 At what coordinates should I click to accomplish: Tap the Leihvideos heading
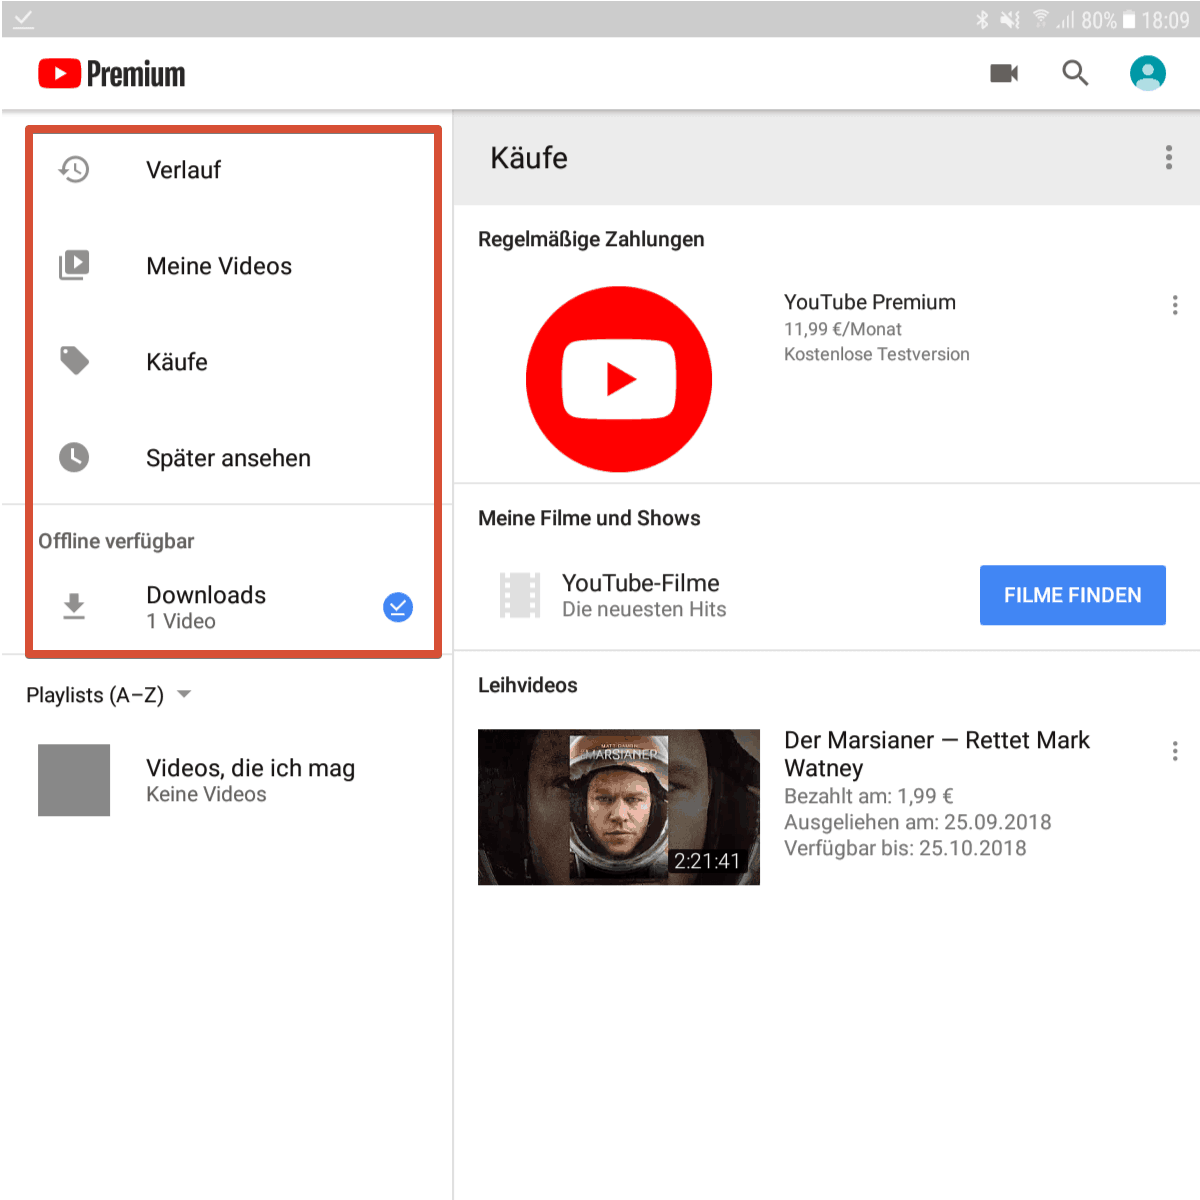(528, 685)
